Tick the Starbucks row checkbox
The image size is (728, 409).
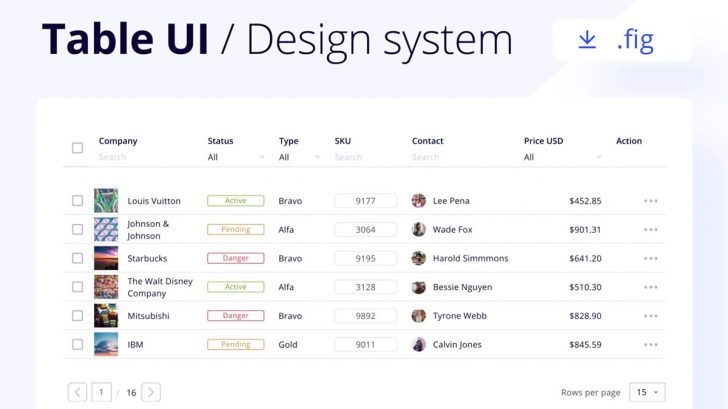click(78, 258)
